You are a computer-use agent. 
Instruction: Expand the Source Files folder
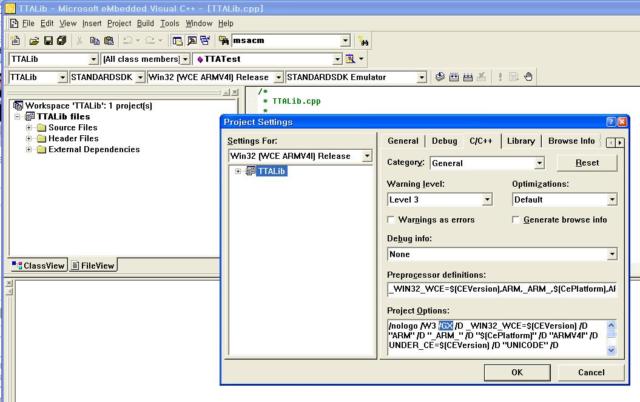pyautogui.click(x=29, y=128)
